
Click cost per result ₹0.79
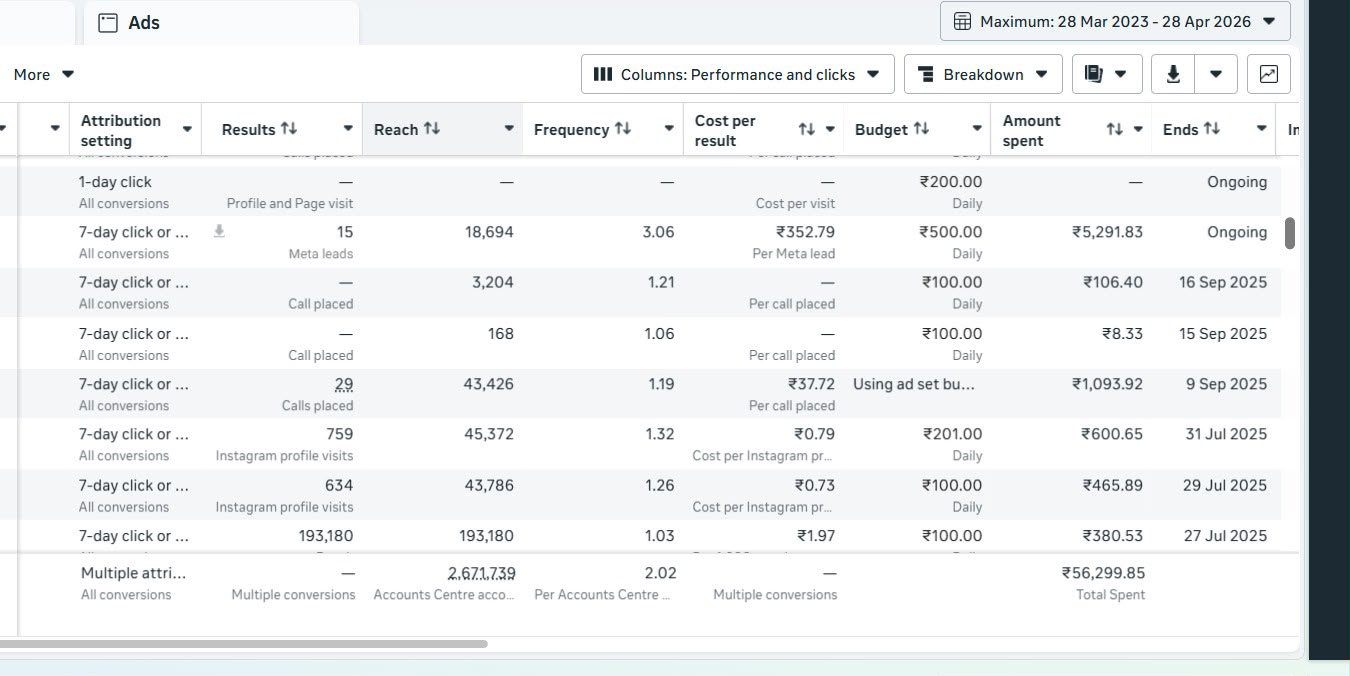click(815, 434)
